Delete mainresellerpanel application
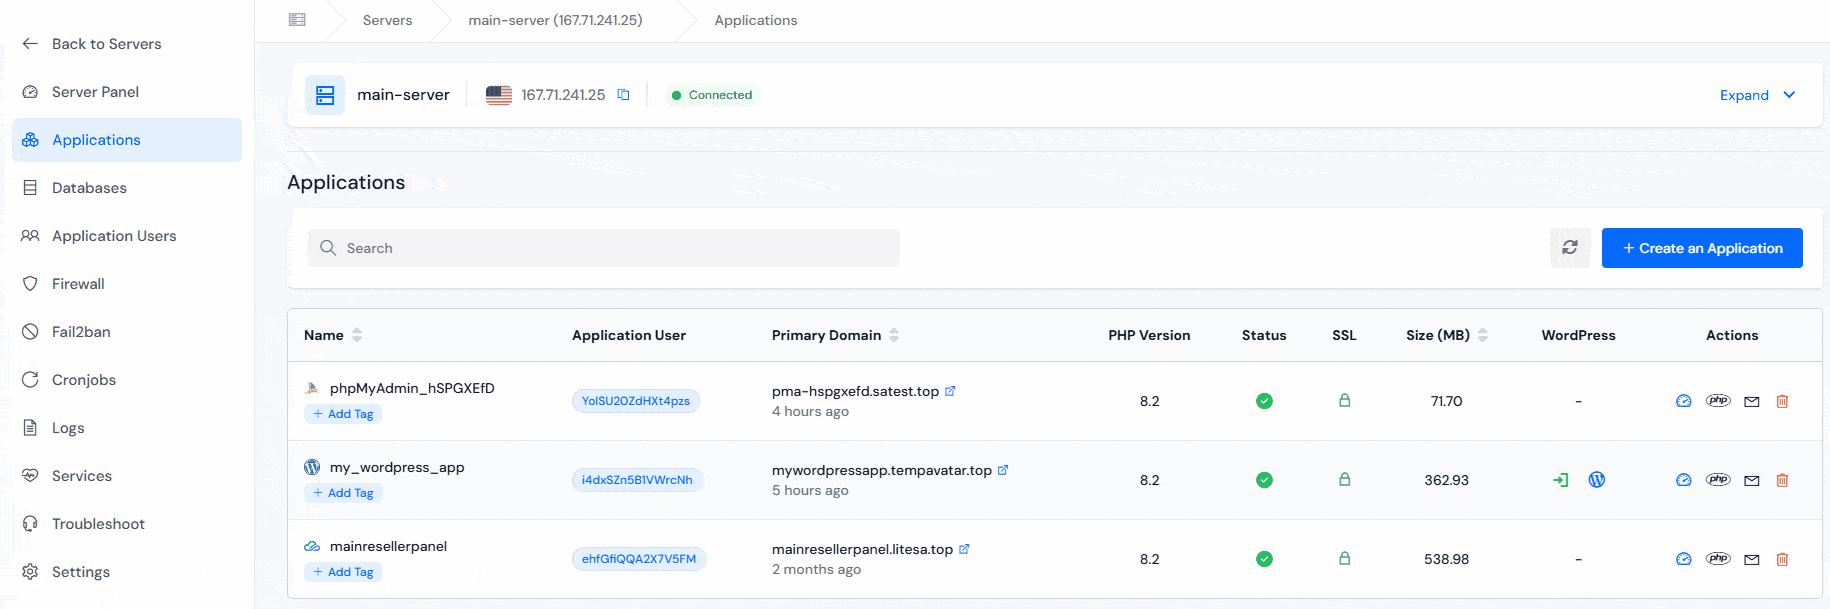1830x609 pixels. tap(1782, 559)
